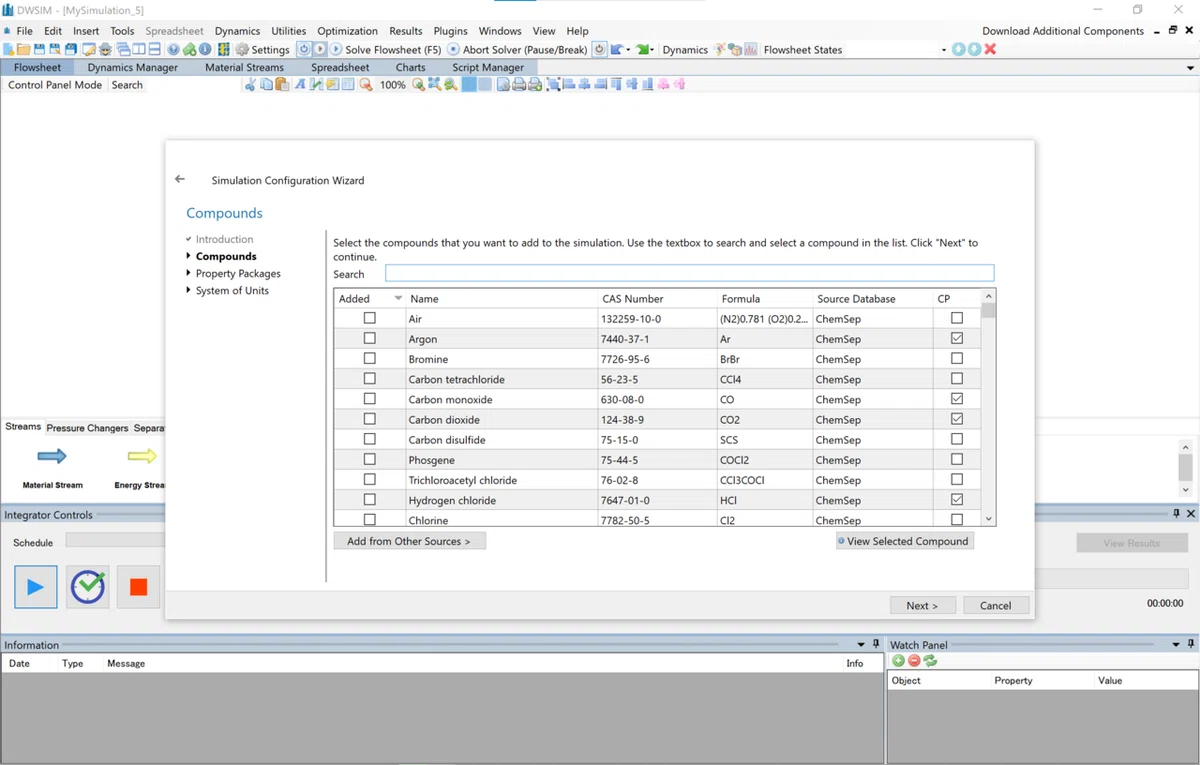The width and height of the screenshot is (1200, 765).
Task: Click the Energy Stream yellow arrow icon
Action: [142, 457]
